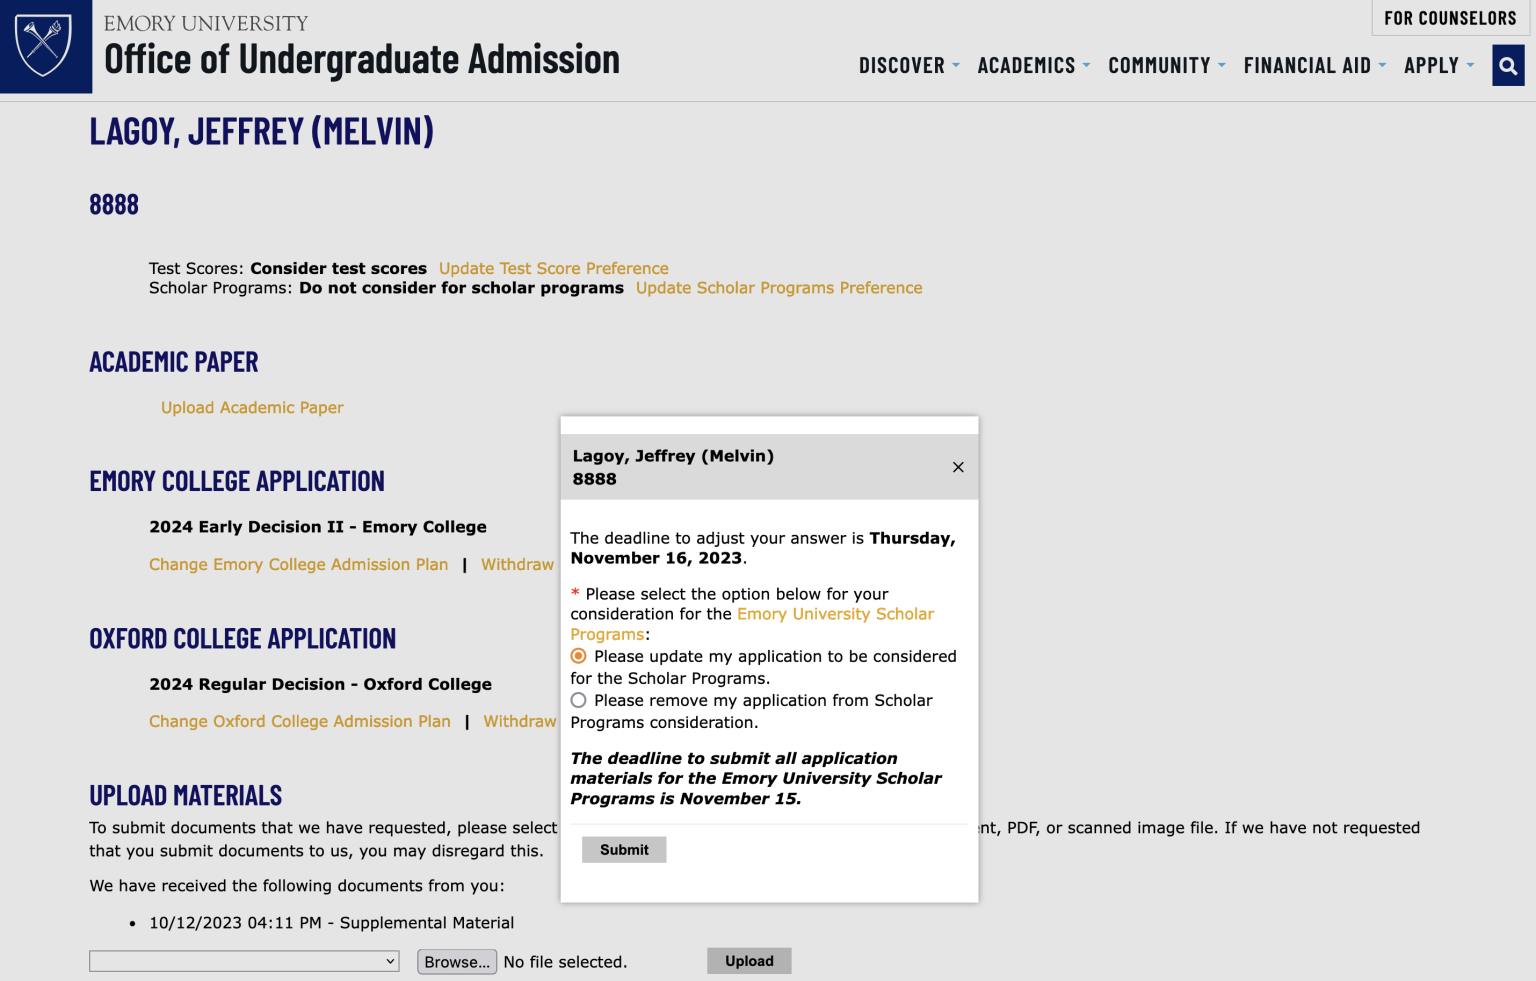1536x981 pixels.
Task: Select "remove my application from Scholar Programs consideration"
Action: (578, 700)
